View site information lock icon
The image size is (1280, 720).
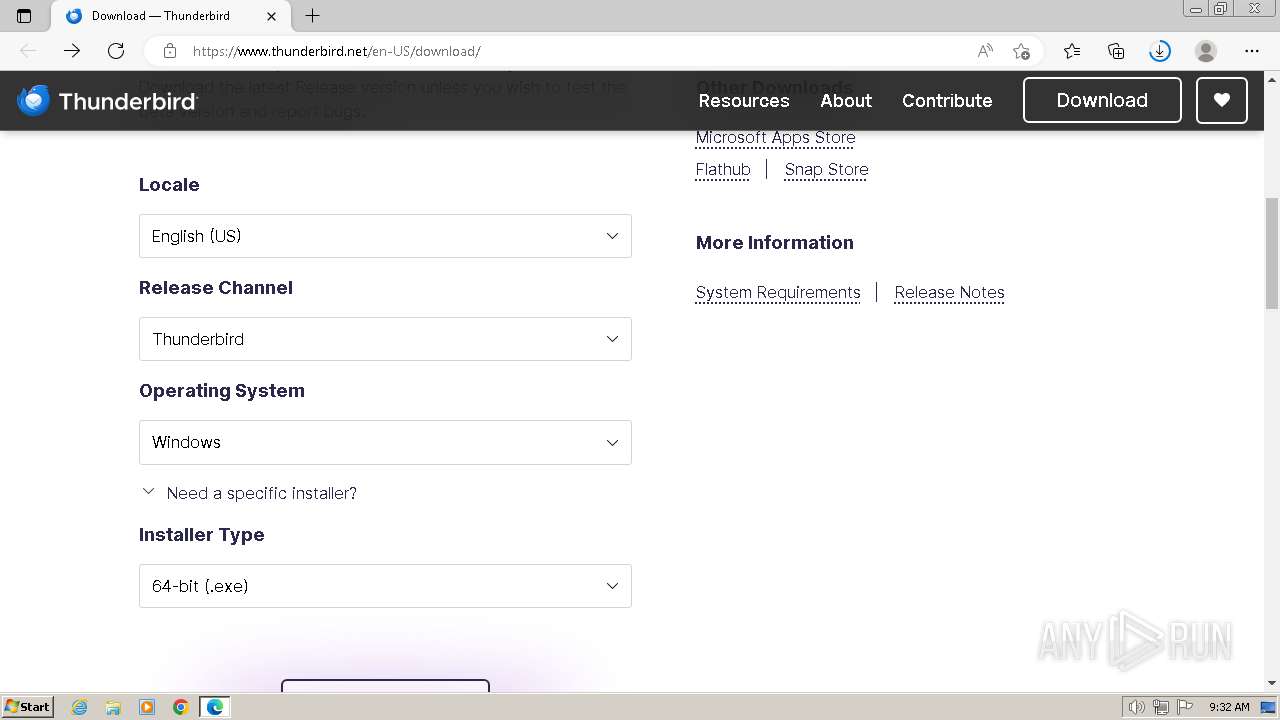(170, 51)
